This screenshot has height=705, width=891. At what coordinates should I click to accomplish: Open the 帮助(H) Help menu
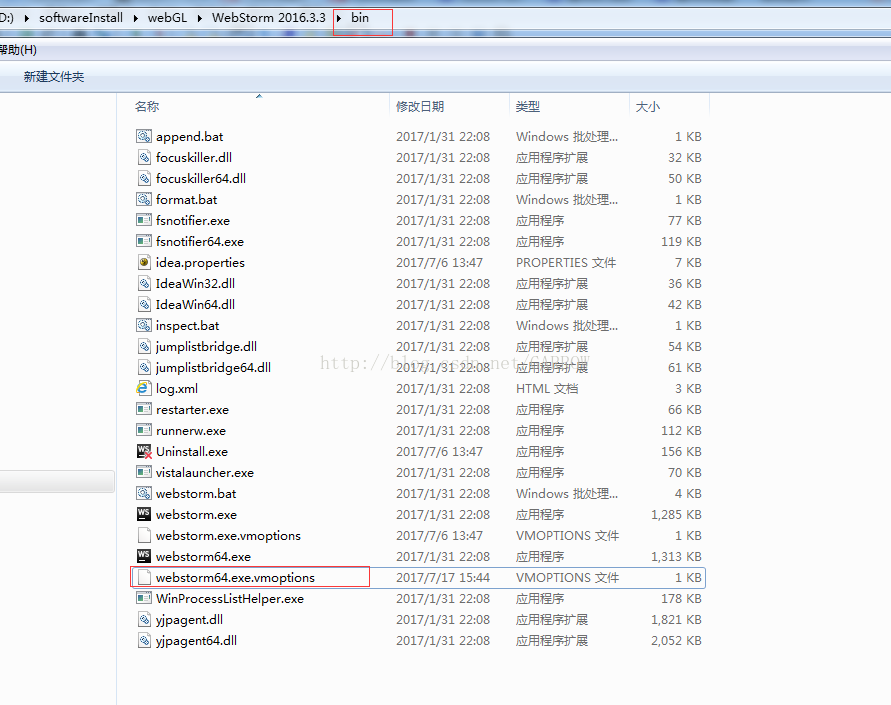pyautogui.click(x=18, y=50)
